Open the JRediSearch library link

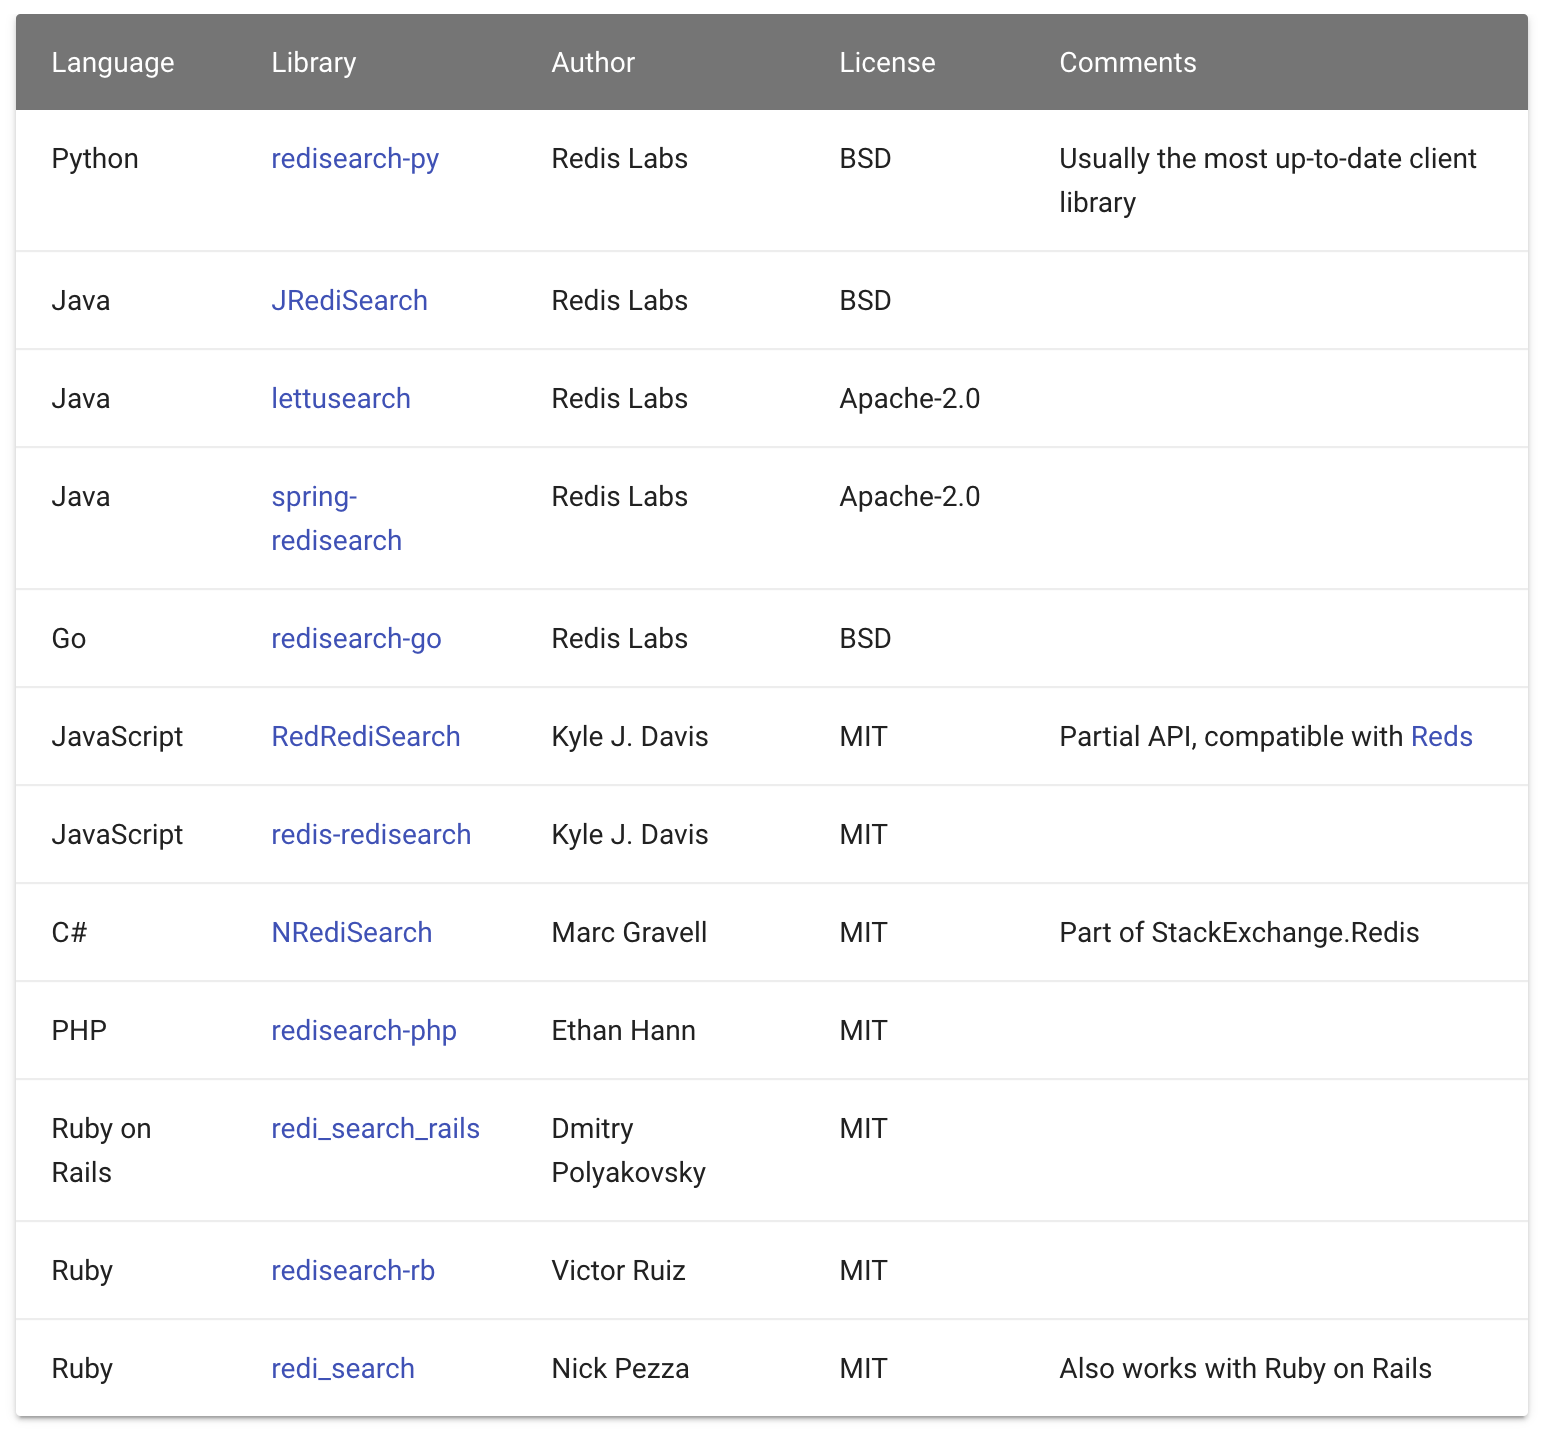point(349,300)
